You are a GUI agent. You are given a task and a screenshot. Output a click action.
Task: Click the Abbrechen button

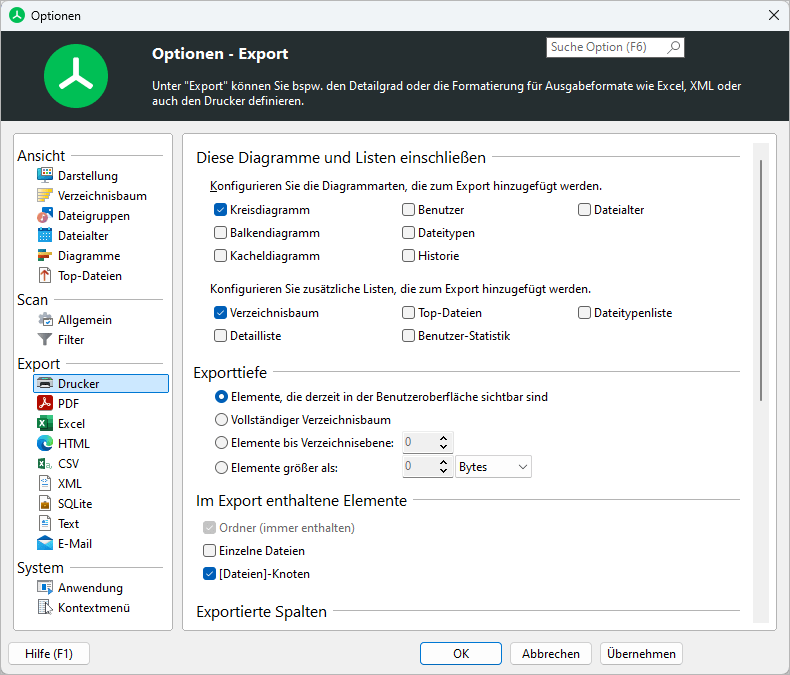pos(551,653)
